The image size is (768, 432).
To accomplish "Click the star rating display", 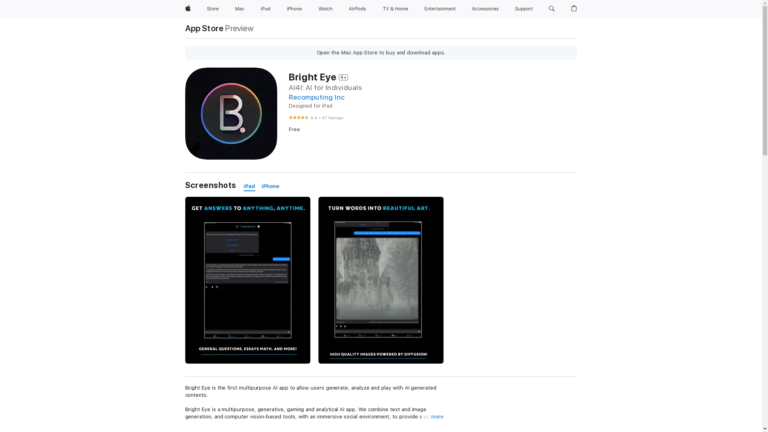I will (x=298, y=118).
